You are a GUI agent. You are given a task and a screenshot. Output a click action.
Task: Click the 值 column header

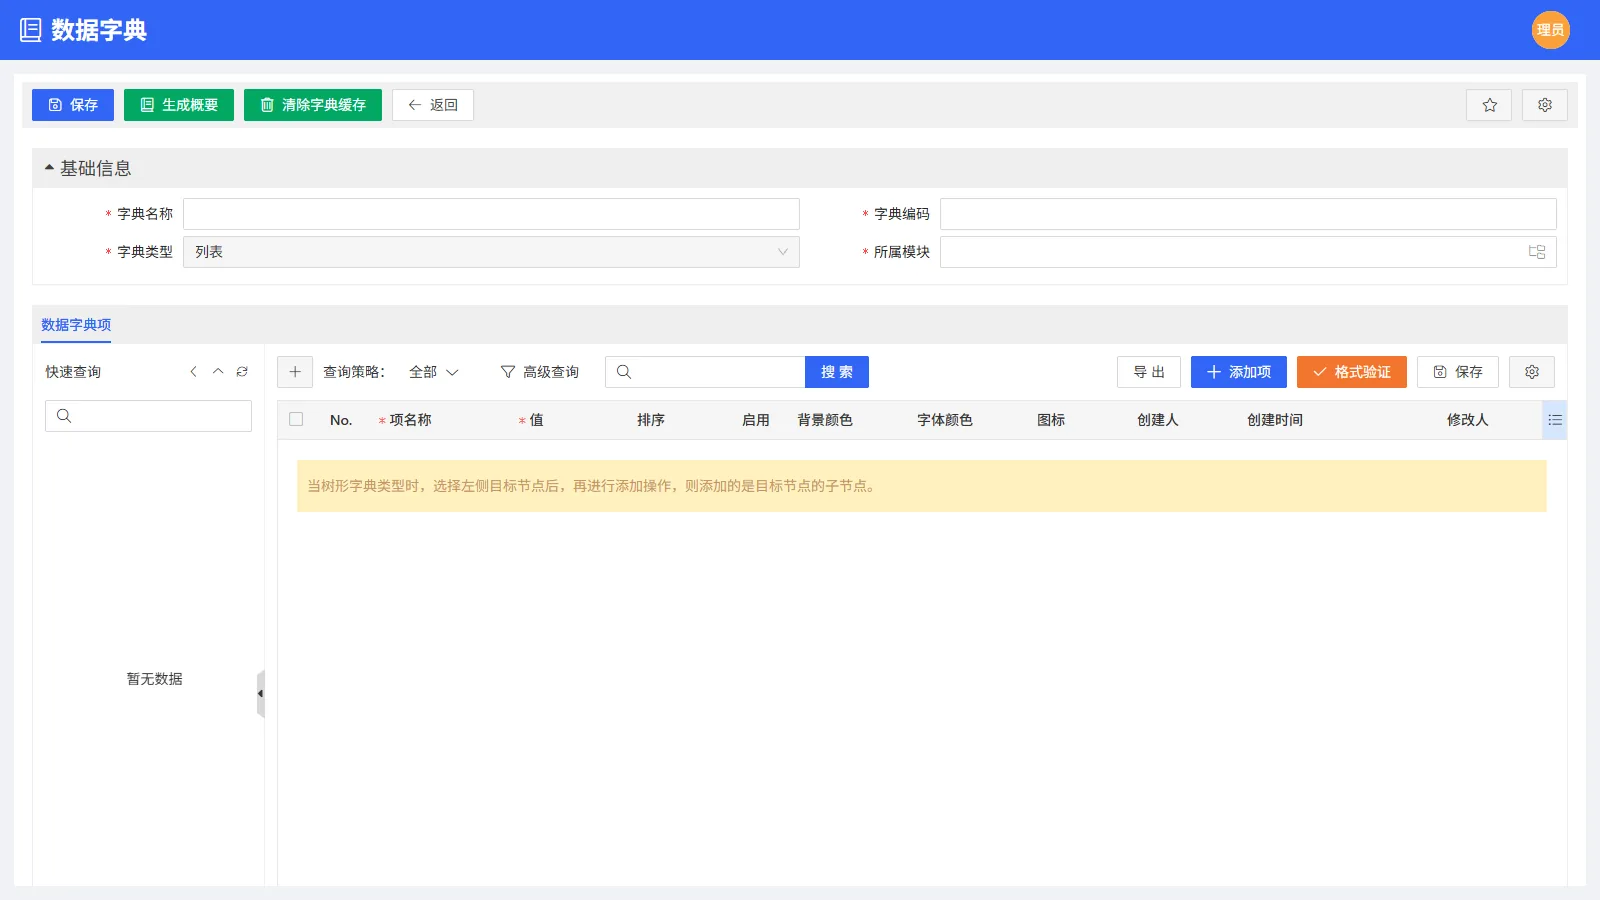[536, 420]
